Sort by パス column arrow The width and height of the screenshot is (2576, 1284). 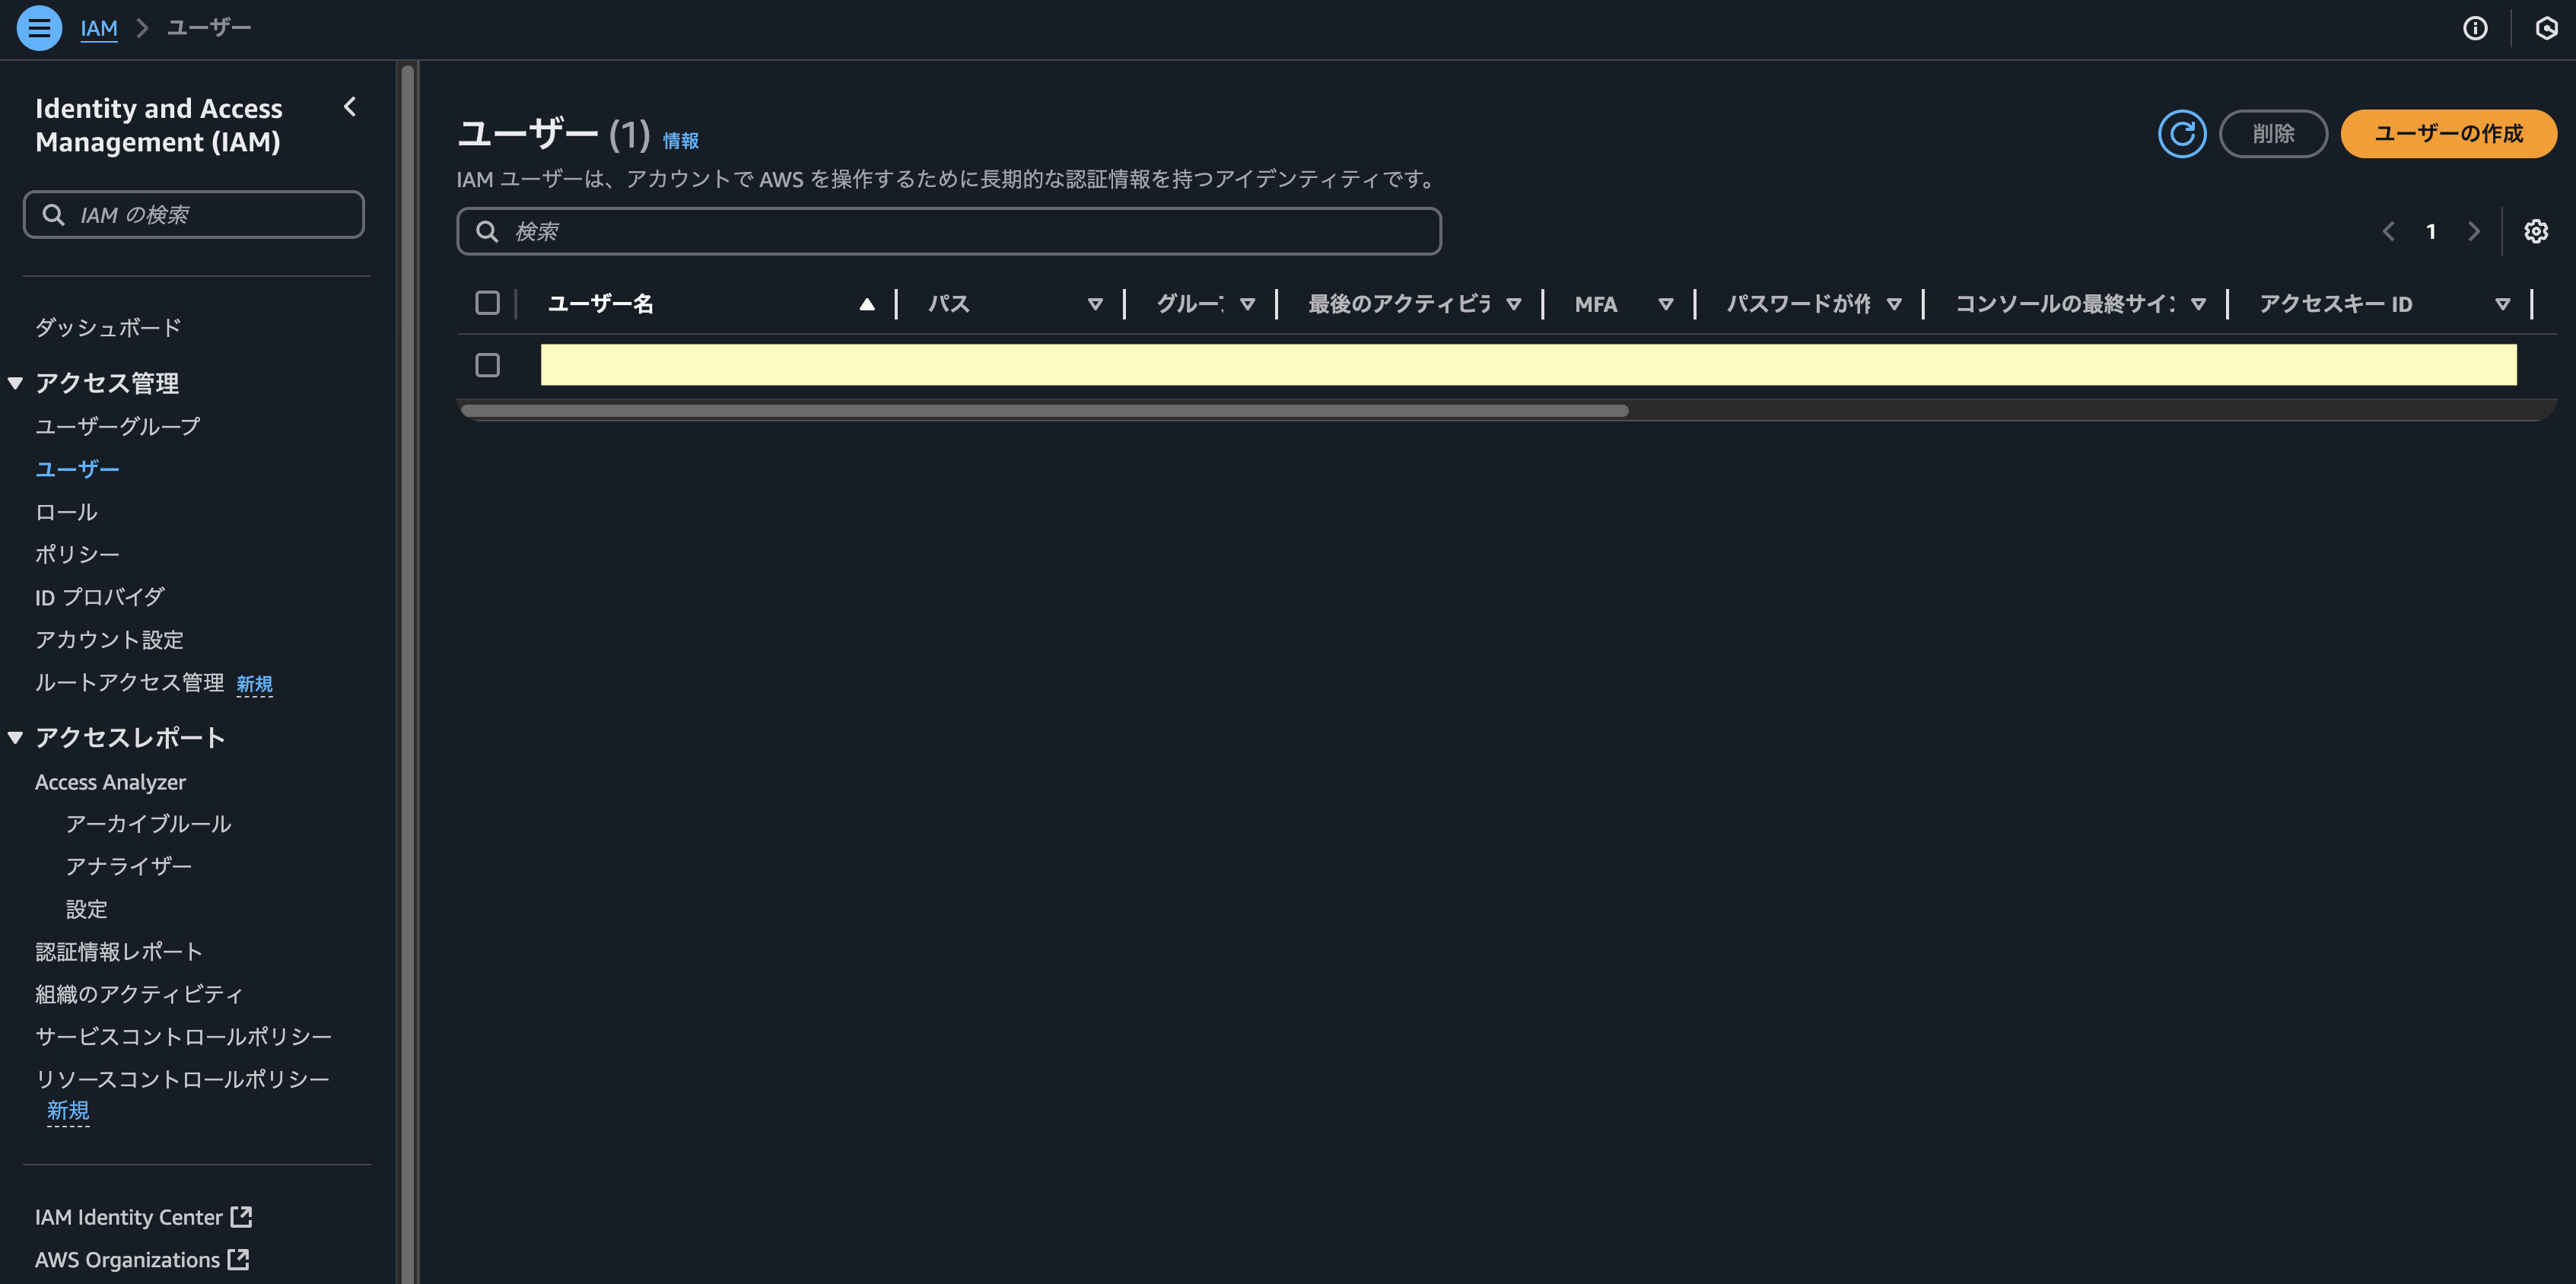[1095, 304]
